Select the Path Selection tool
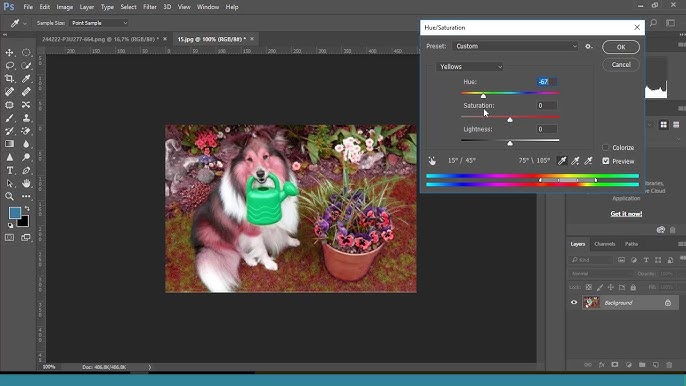 (x=9, y=183)
